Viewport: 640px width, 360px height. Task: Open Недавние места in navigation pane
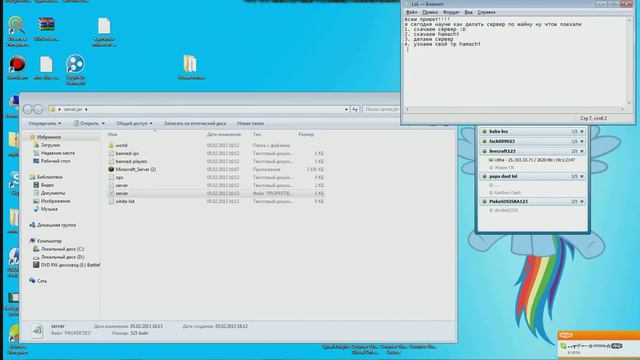click(x=58, y=153)
